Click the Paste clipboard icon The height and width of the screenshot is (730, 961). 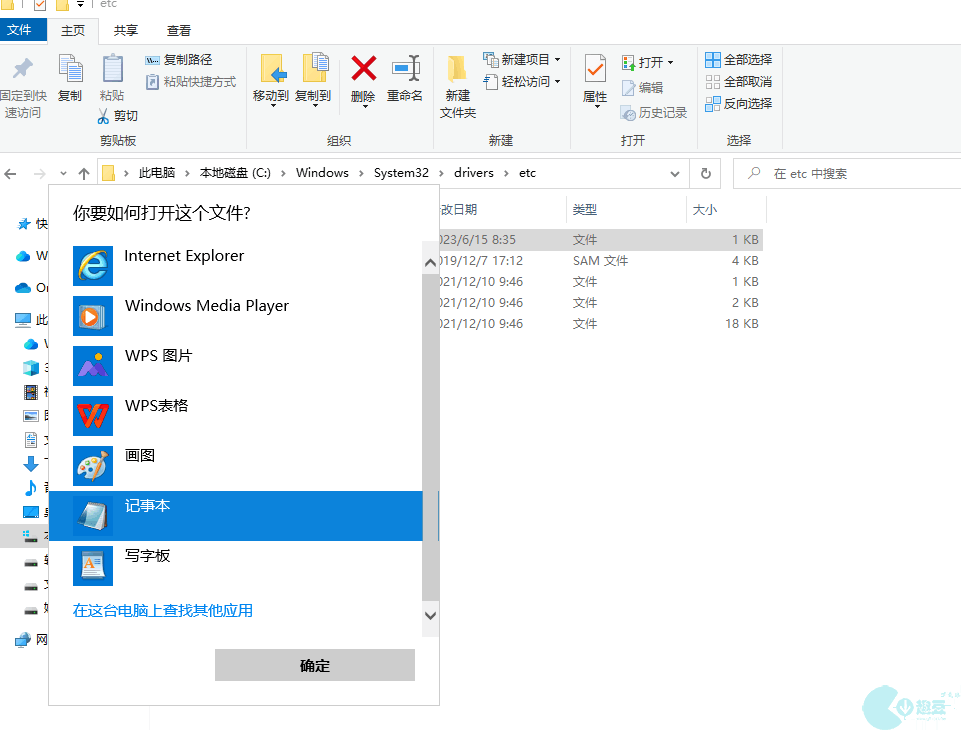coord(112,70)
